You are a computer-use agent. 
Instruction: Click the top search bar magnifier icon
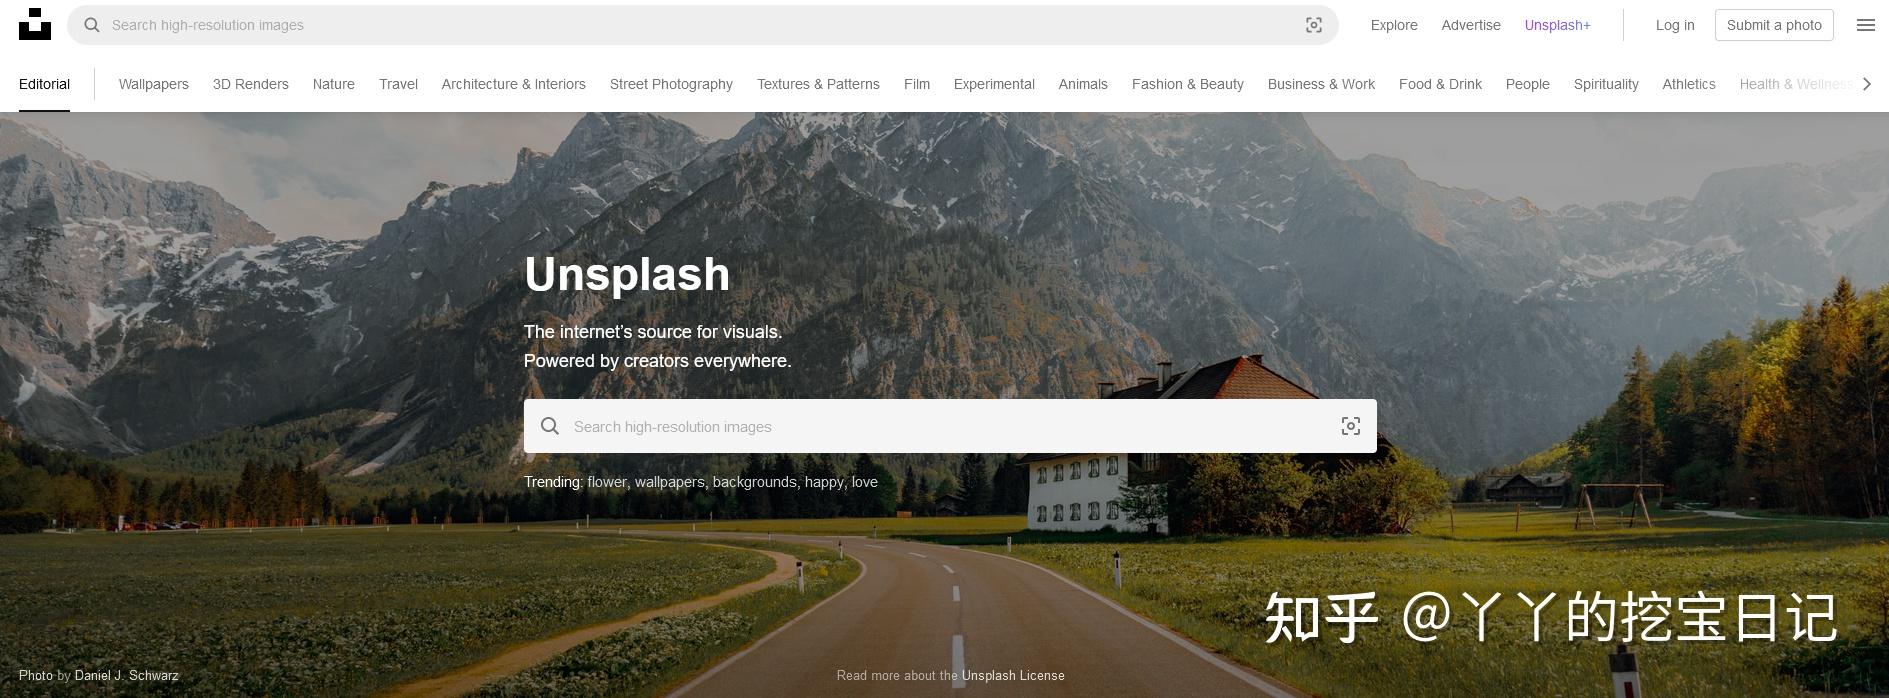92,25
